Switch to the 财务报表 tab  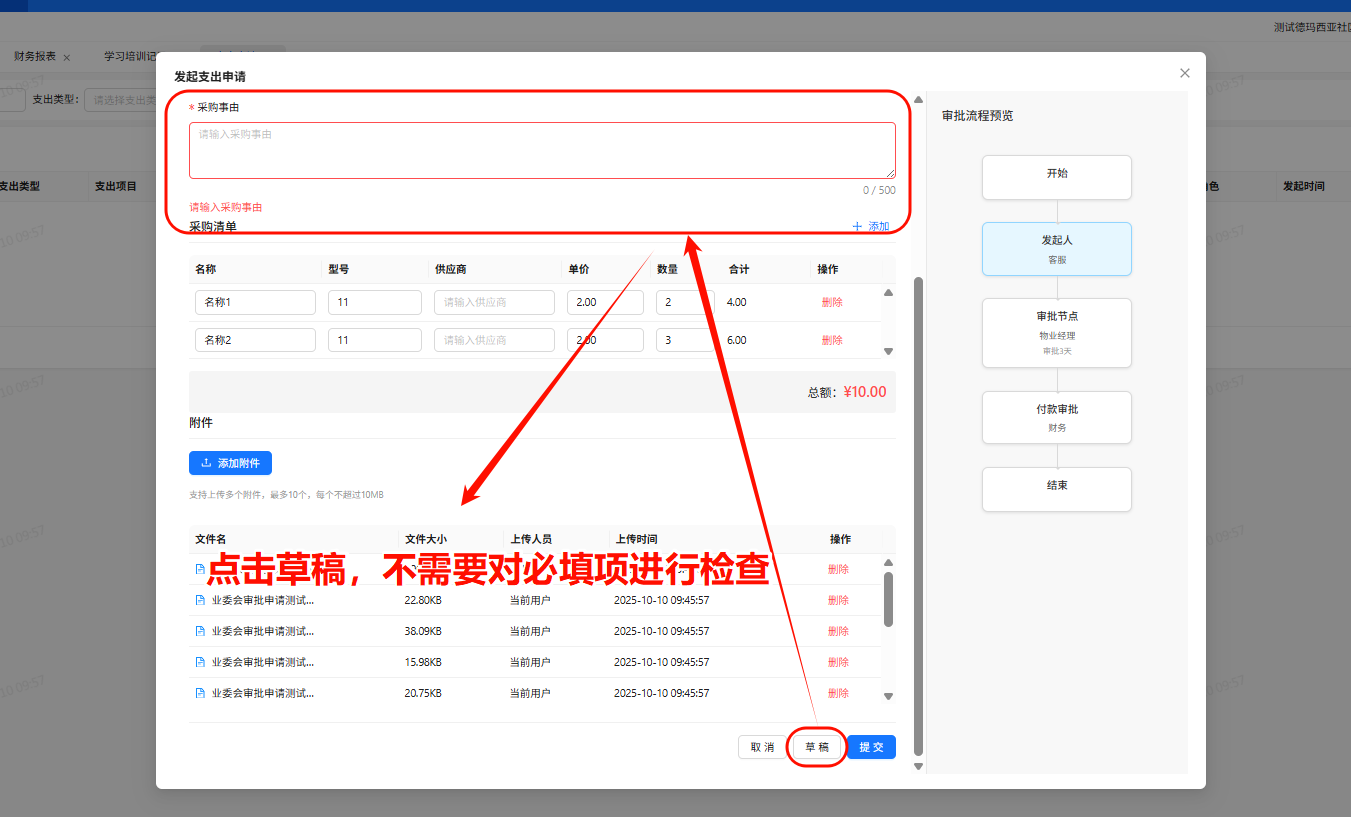pyautogui.click(x=35, y=57)
